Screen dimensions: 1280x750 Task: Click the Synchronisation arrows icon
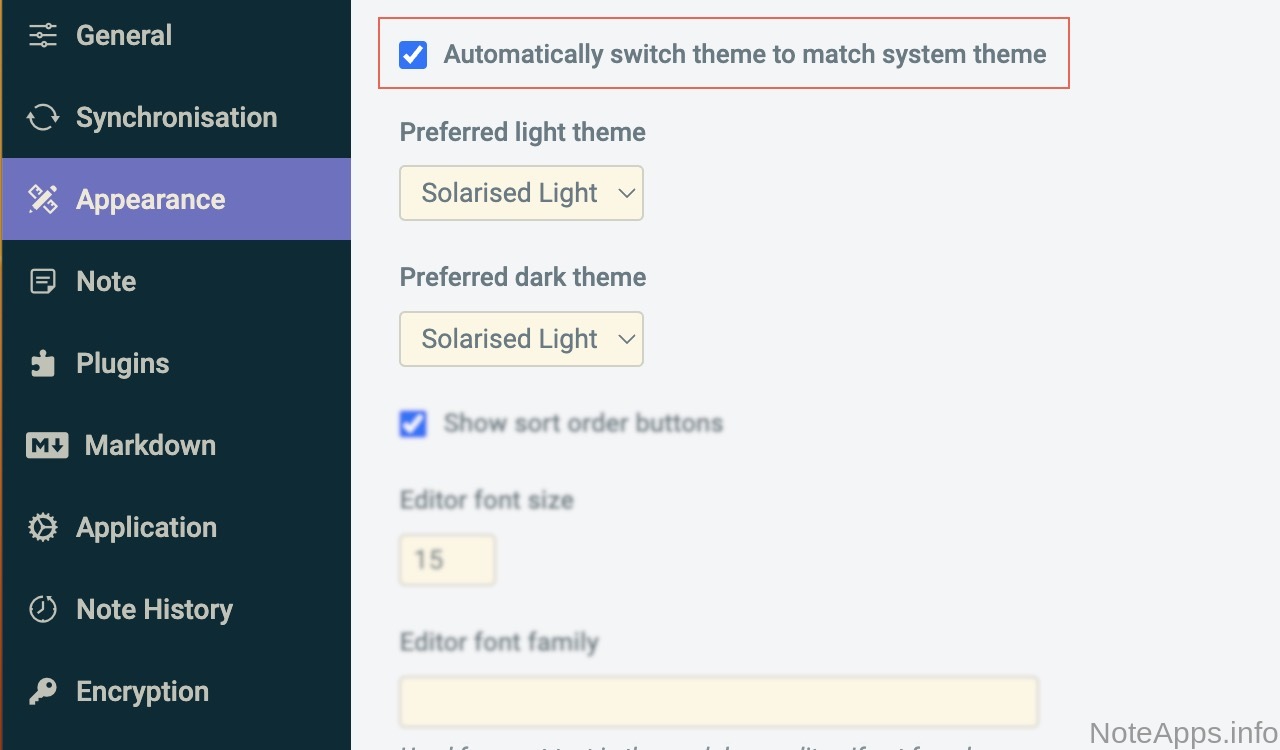point(43,118)
